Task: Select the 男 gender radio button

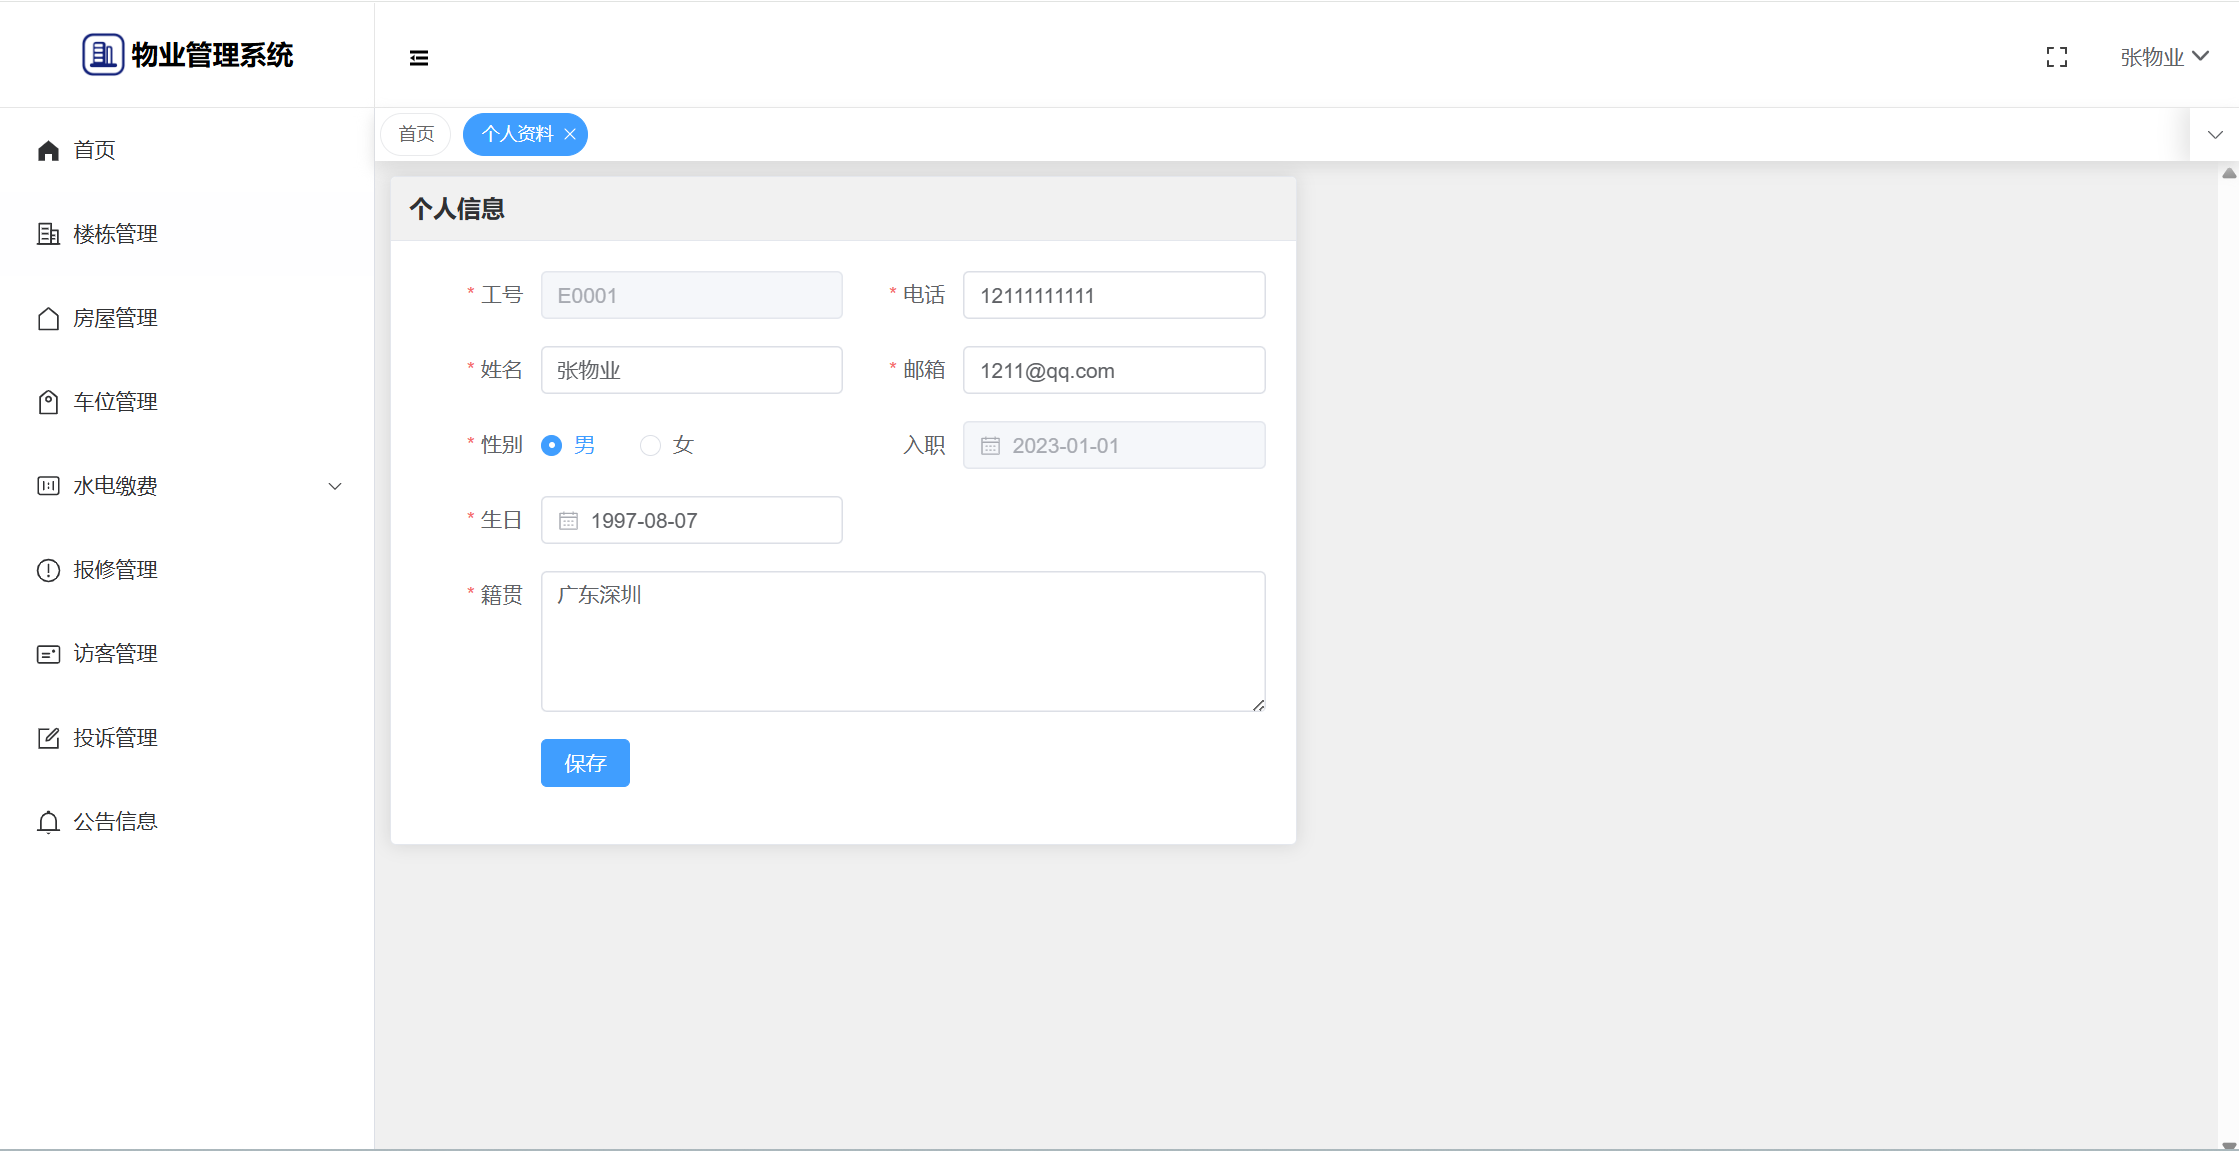Action: click(x=552, y=446)
